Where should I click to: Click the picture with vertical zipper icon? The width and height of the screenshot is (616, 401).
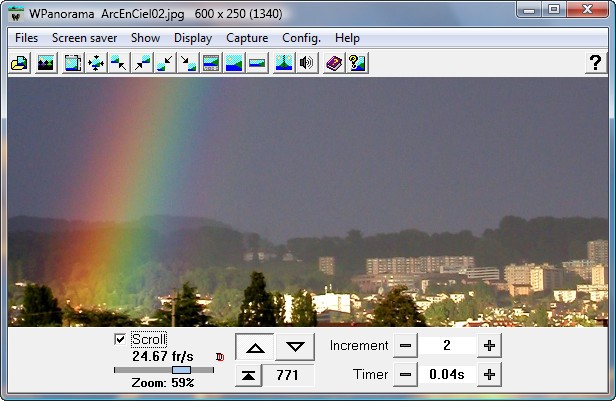[284, 63]
